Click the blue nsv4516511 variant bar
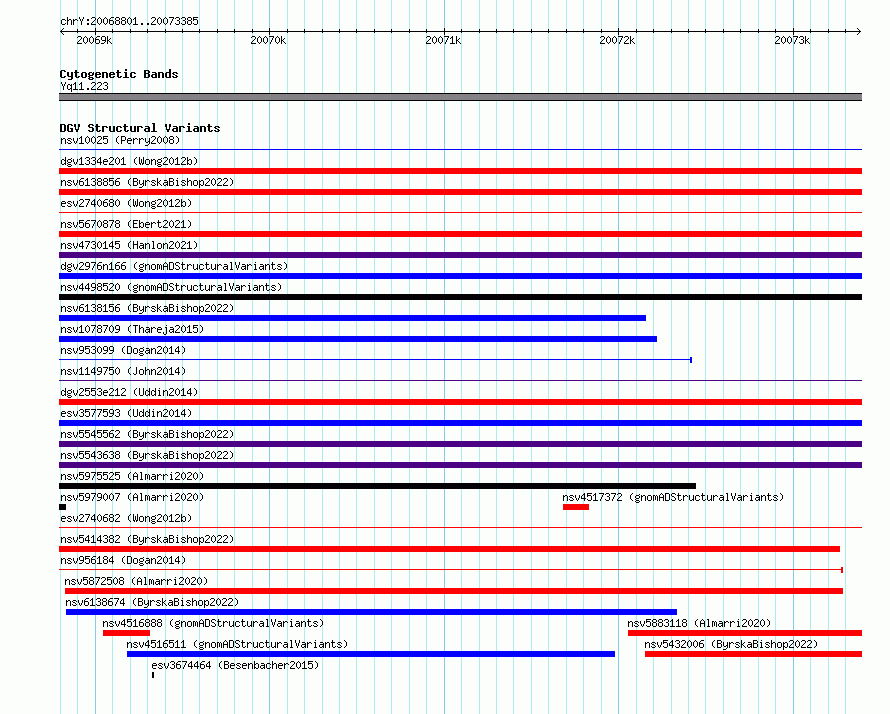This screenshot has width=890, height=714. pos(371,654)
